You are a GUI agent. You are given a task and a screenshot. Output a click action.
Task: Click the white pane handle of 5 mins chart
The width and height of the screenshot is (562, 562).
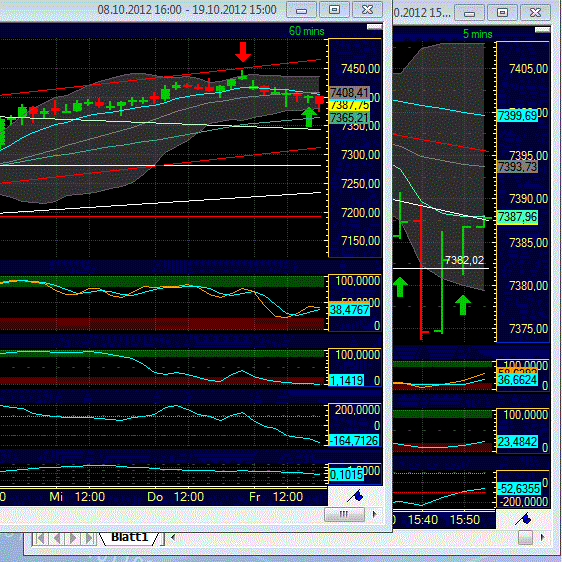[x=542, y=30]
